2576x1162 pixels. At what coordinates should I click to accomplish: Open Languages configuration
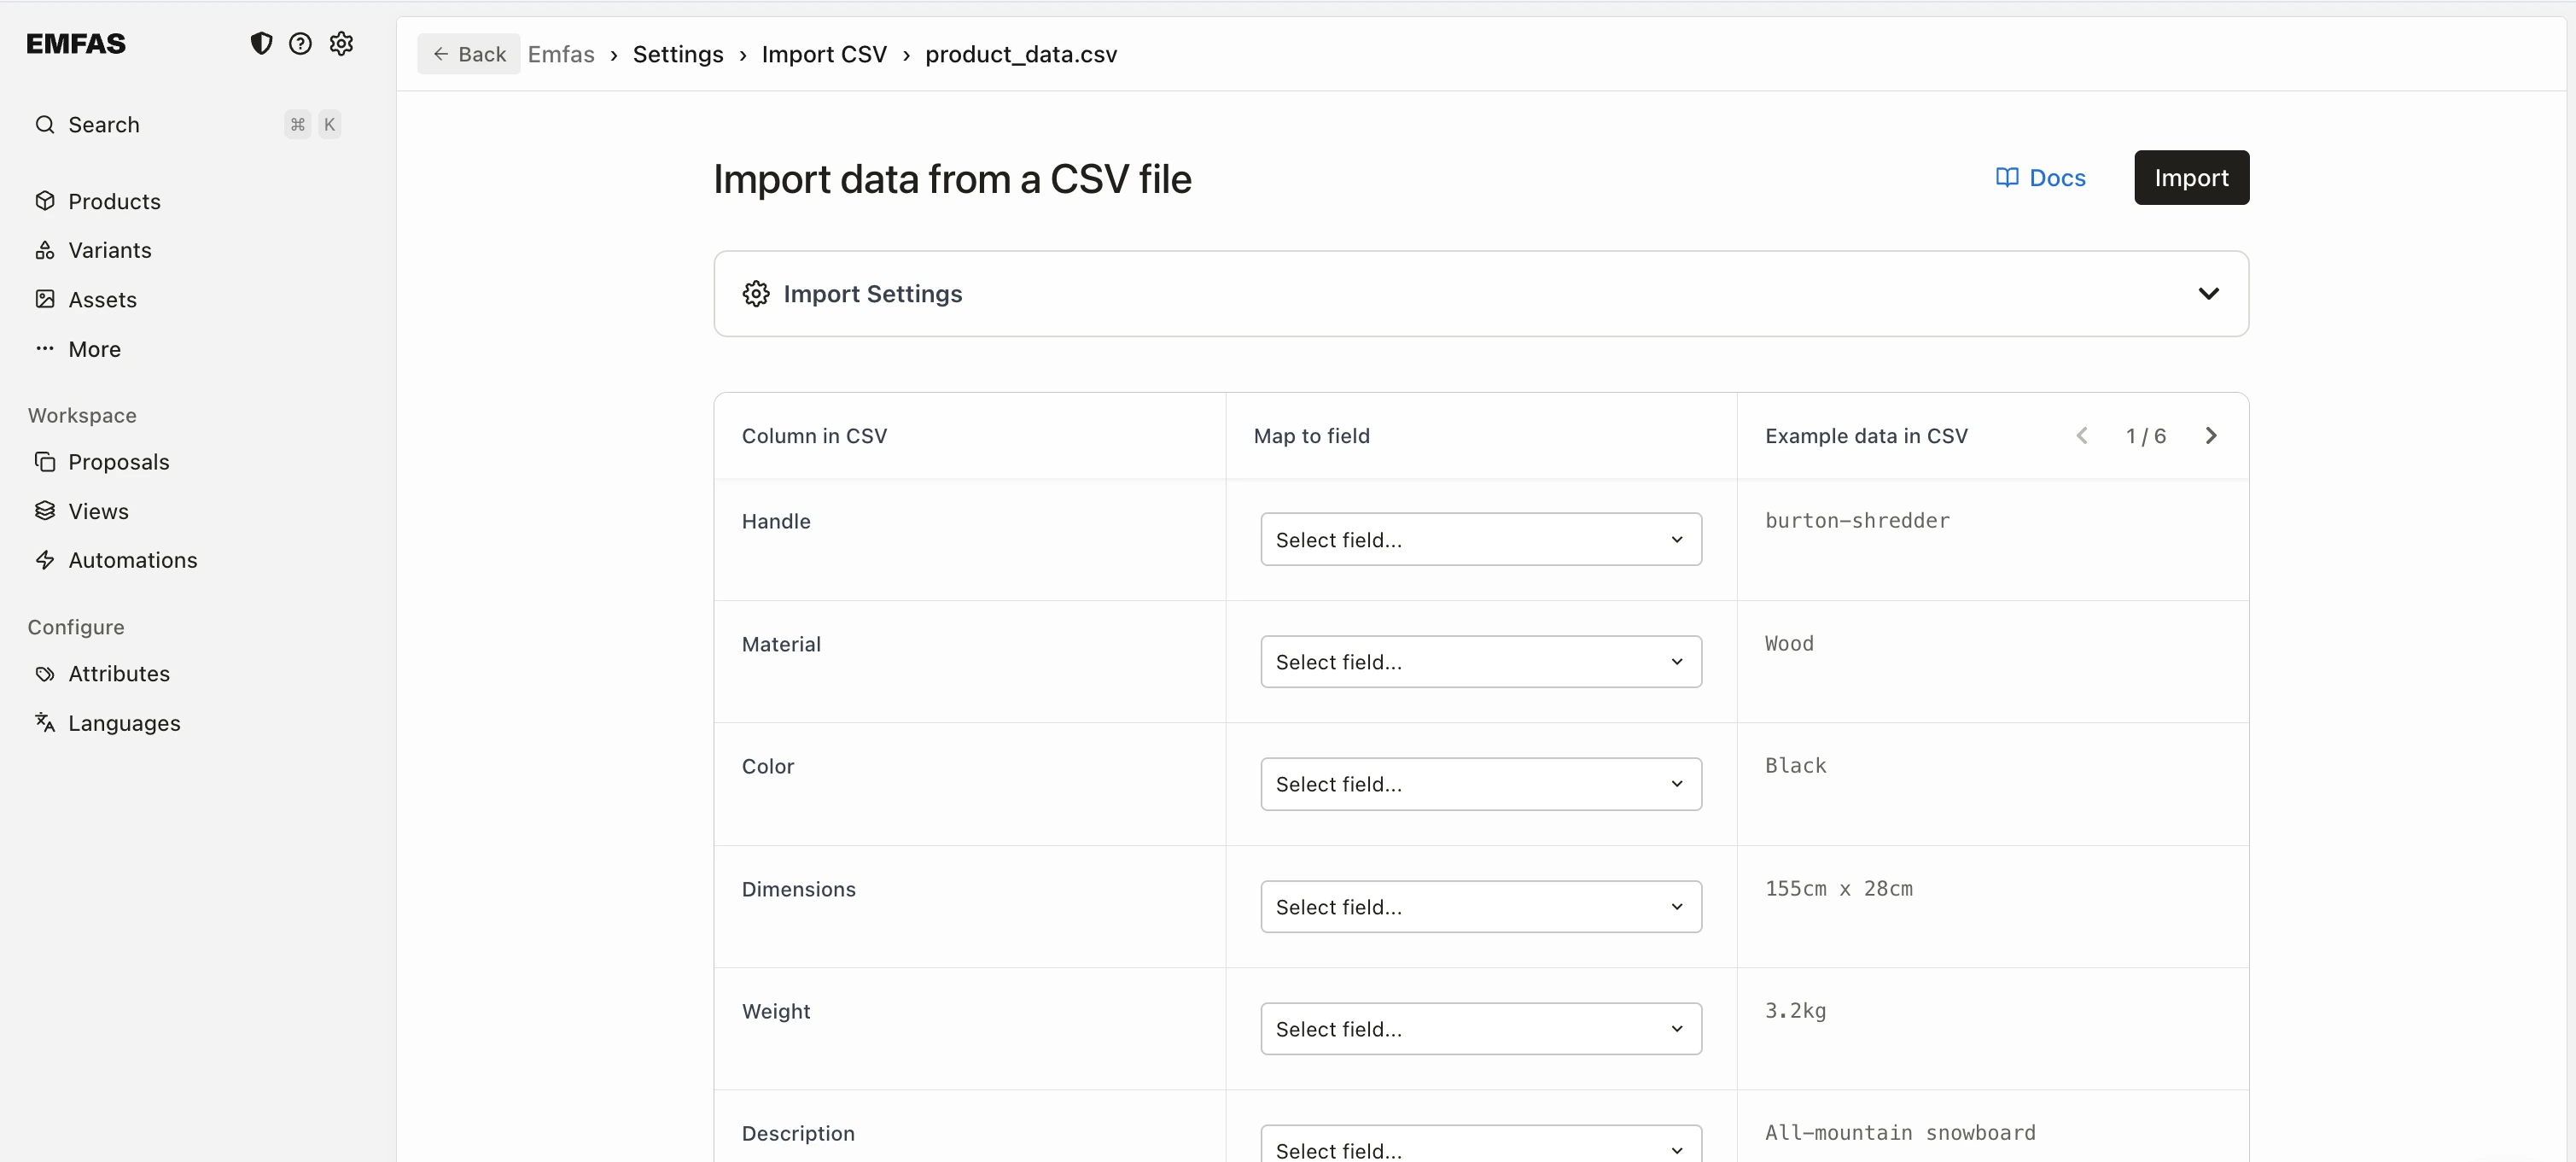click(x=123, y=723)
